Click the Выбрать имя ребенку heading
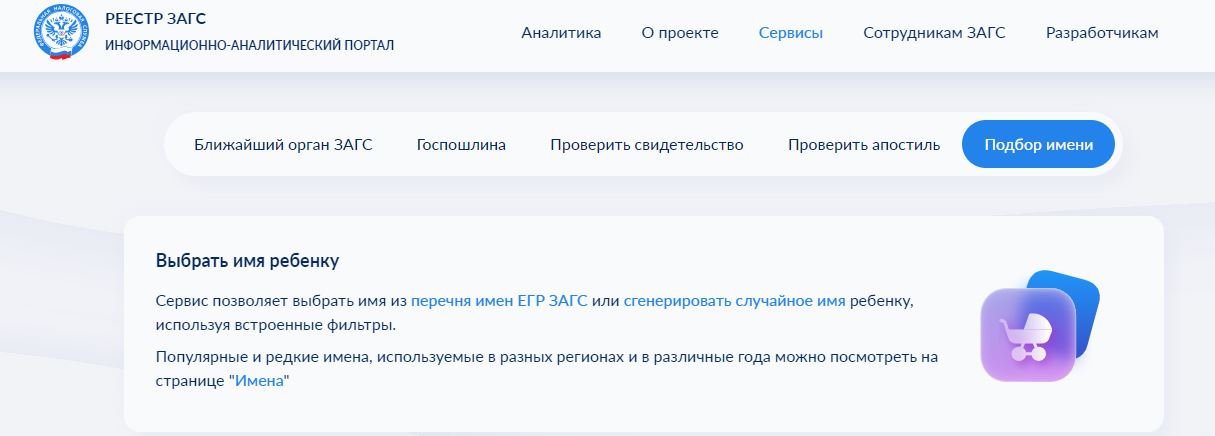This screenshot has width=1215, height=436. pos(247,261)
